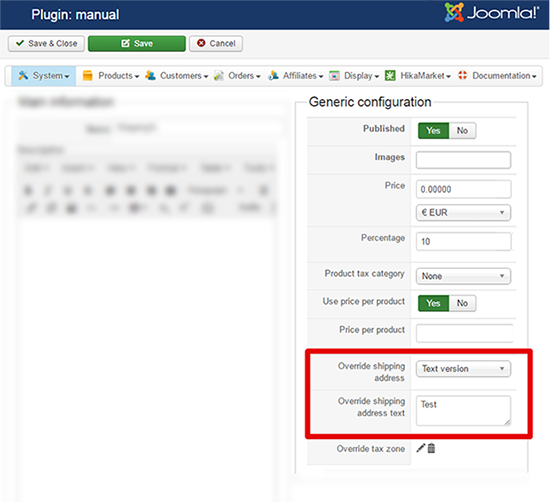Click the System wrench icon
Viewport: 550px width, 502px height.
[x=23, y=75]
